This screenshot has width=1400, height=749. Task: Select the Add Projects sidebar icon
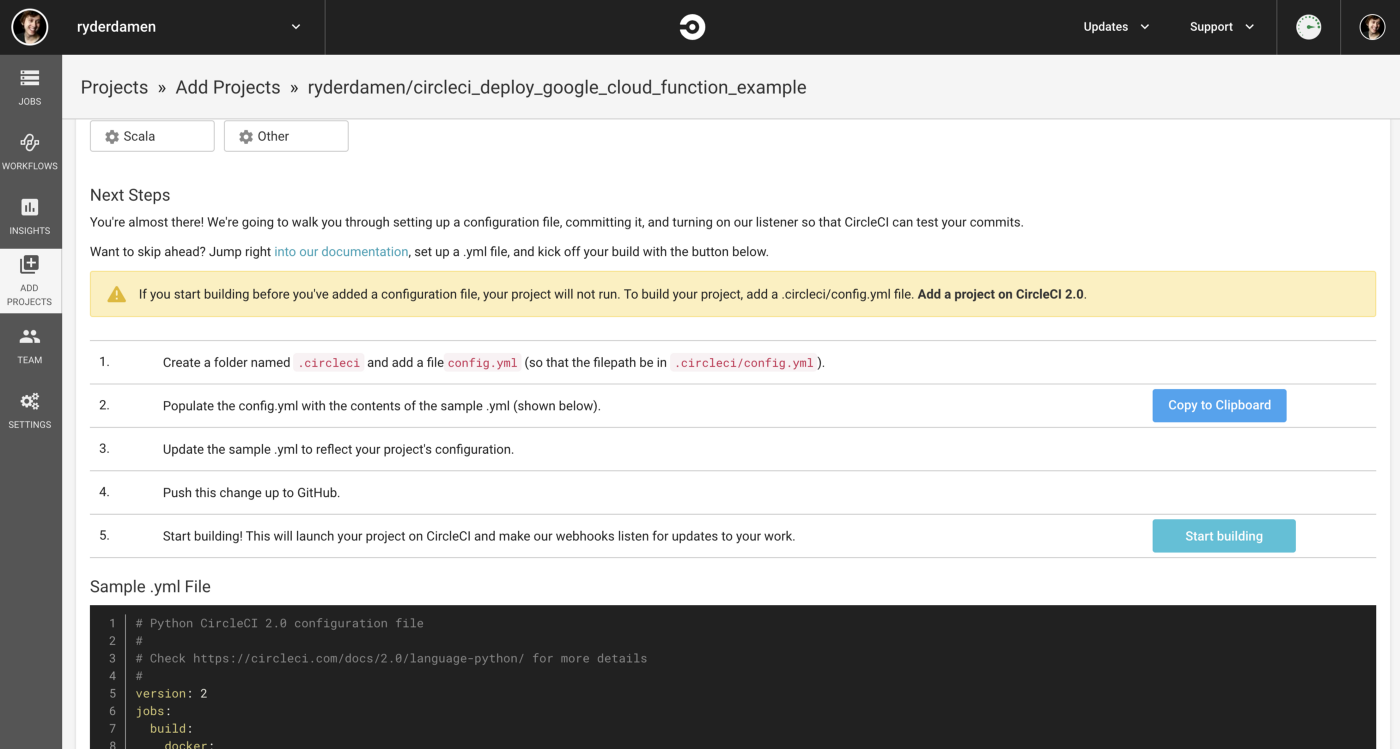pyautogui.click(x=30, y=280)
